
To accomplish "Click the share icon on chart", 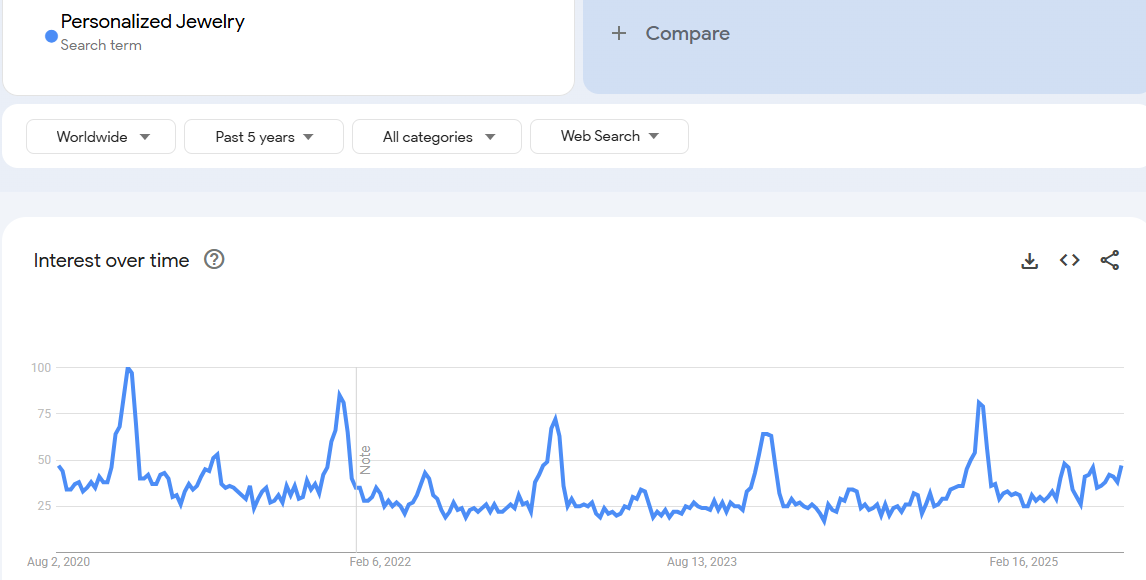I will pyautogui.click(x=1109, y=261).
